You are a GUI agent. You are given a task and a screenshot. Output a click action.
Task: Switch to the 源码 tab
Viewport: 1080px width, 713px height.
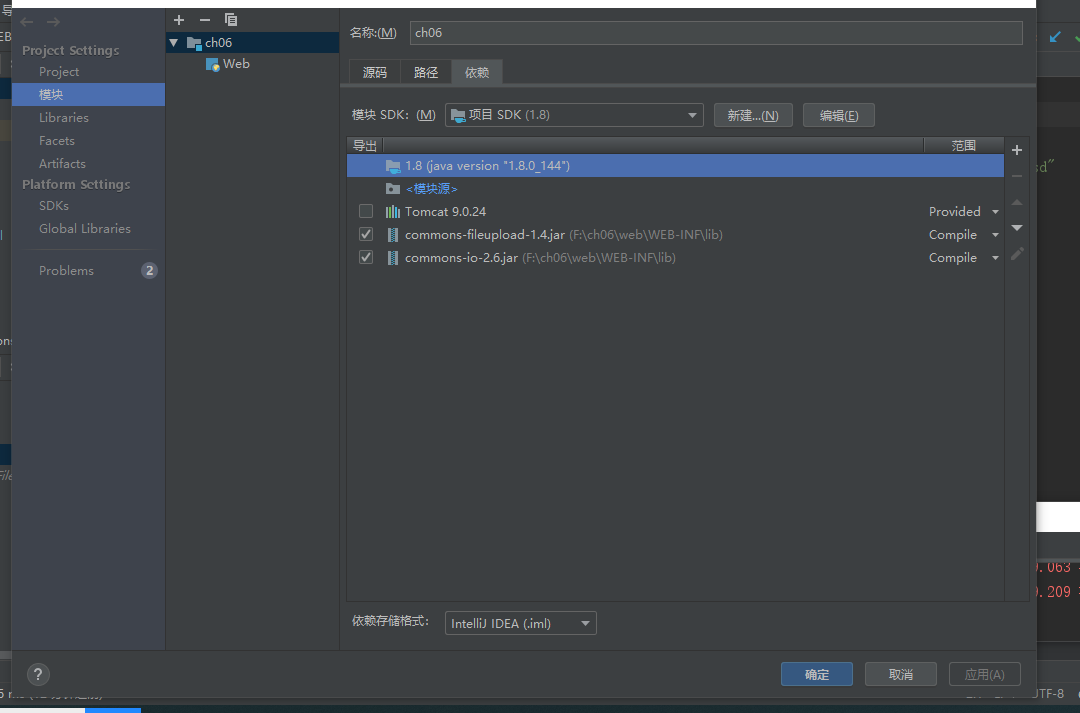(375, 72)
